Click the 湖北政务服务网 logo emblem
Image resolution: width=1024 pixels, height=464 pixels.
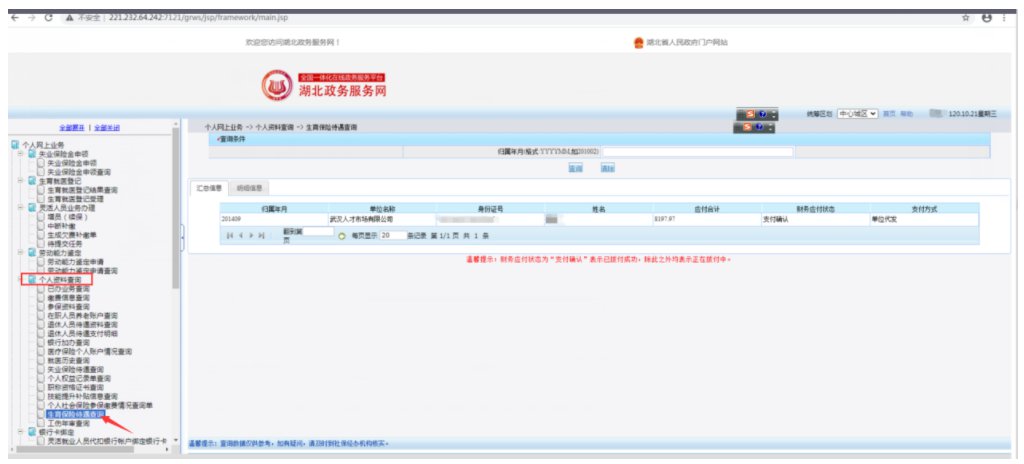[277, 86]
